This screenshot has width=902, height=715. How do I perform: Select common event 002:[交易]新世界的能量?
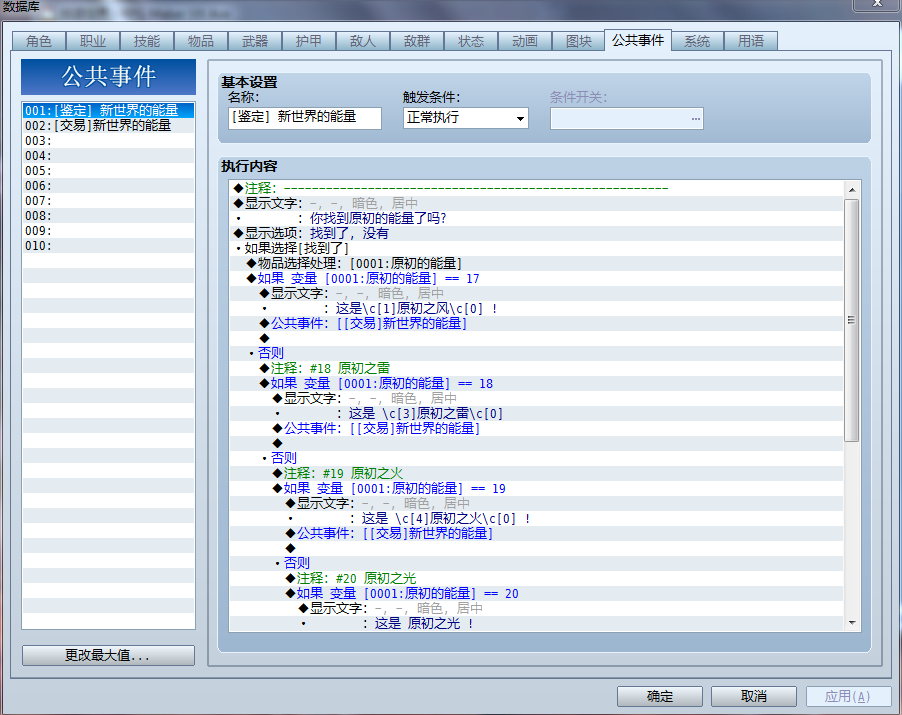point(108,125)
